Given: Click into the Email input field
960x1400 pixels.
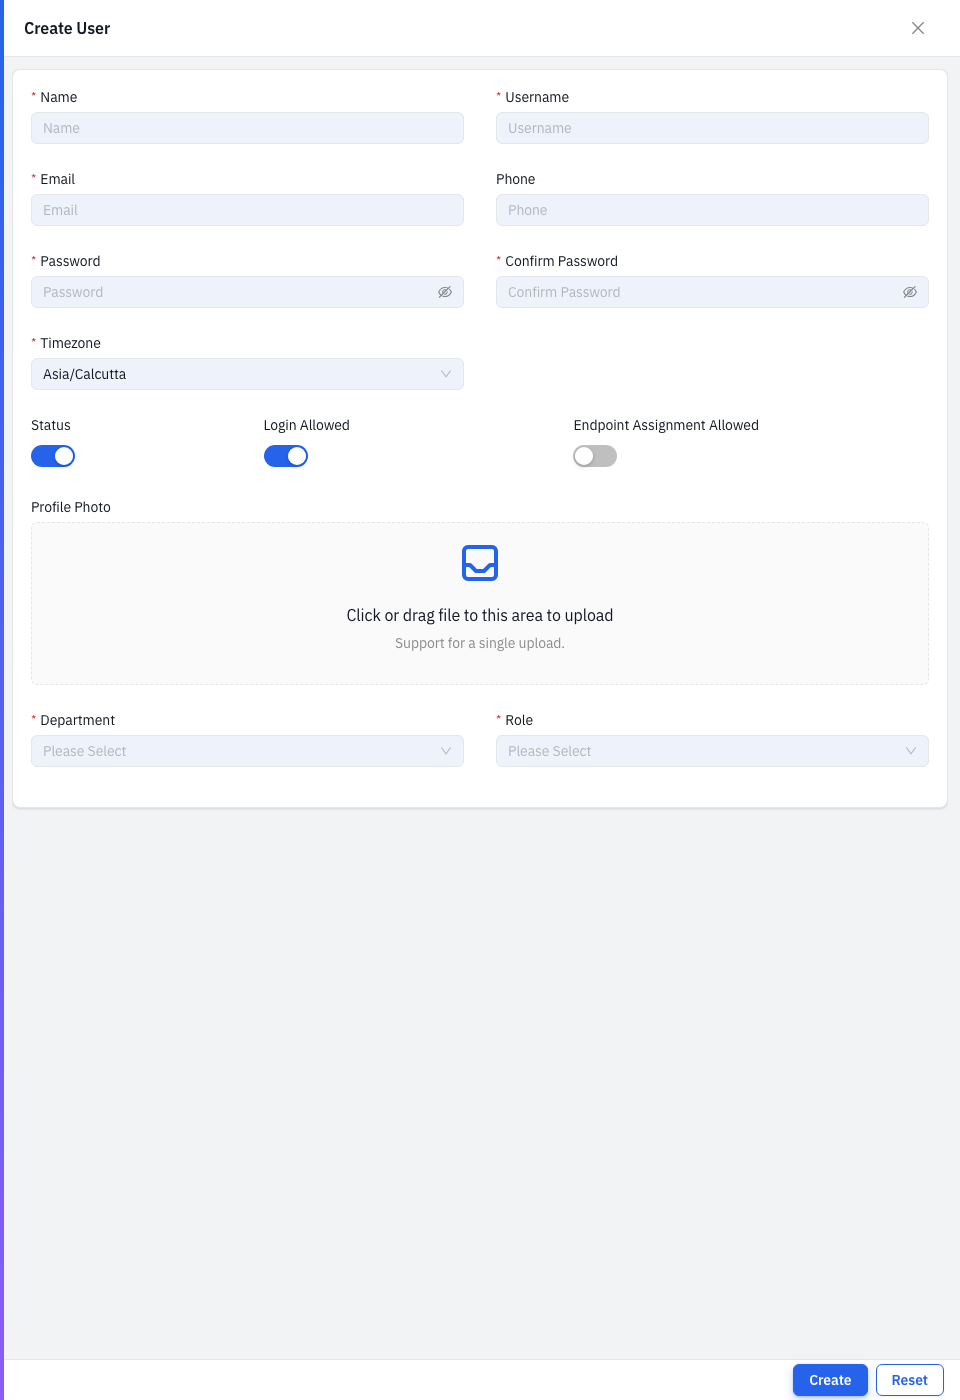Looking at the screenshot, I should (247, 210).
